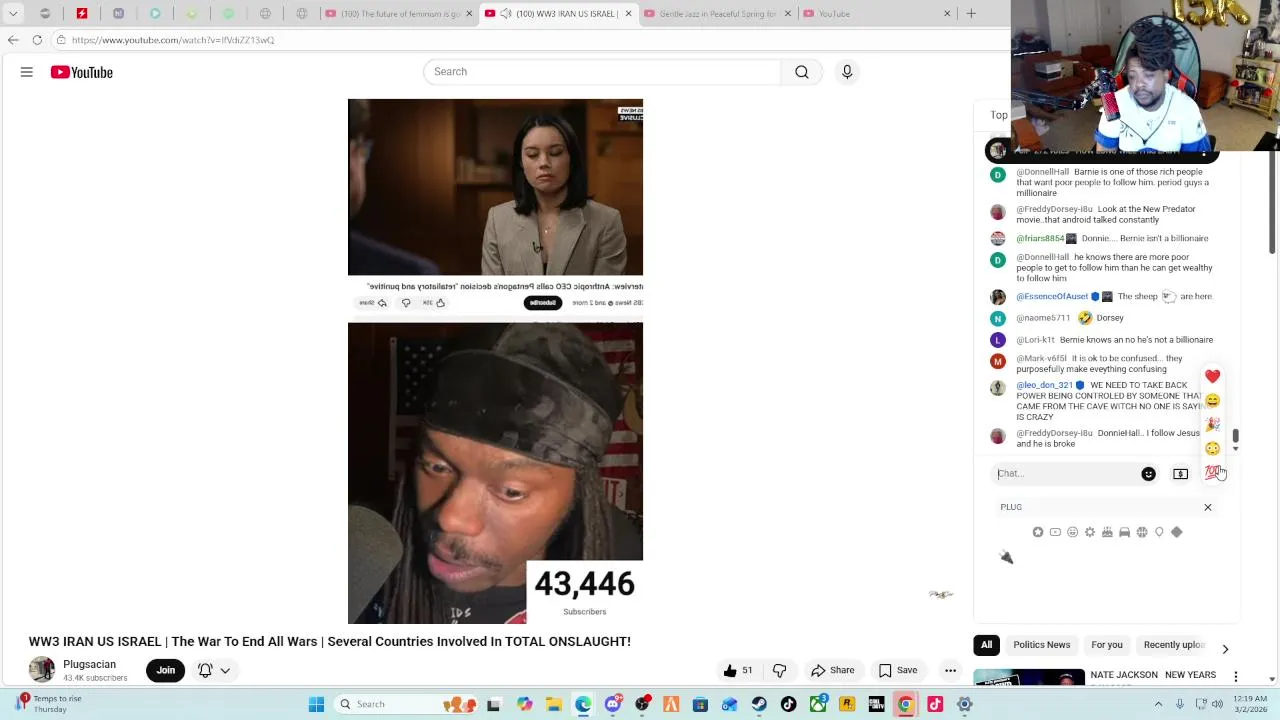Screen dimensions: 1280x720
Task: Dislike the video with thumbs down
Action: [x=779, y=670]
